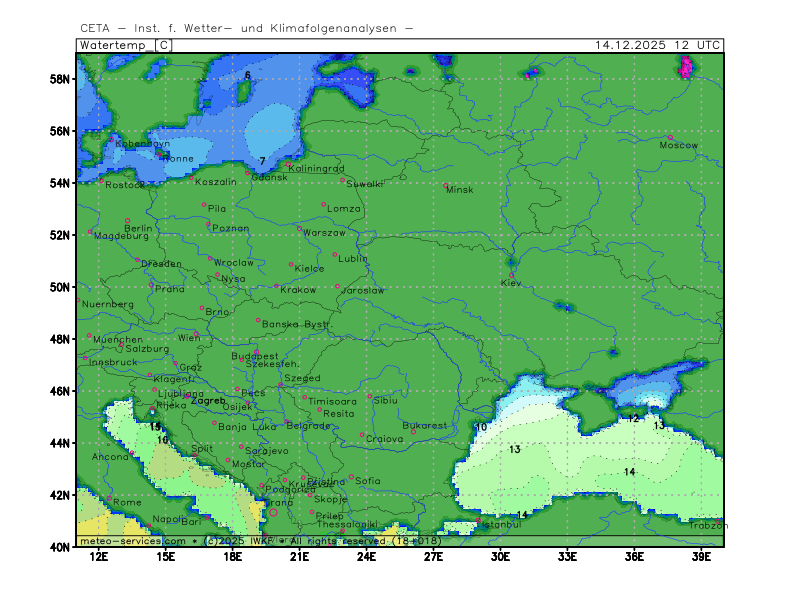
Task: Click the Rome city marker
Action: click(x=110, y=497)
